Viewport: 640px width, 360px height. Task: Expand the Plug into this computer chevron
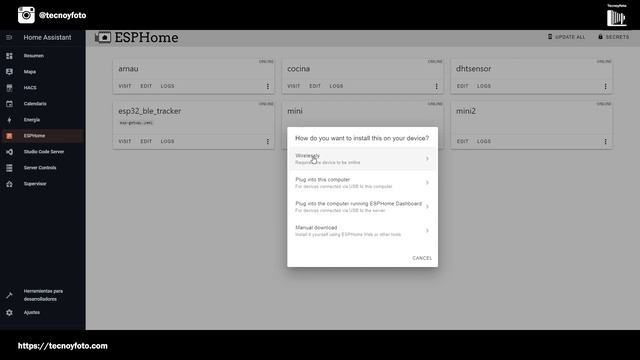coord(427,183)
